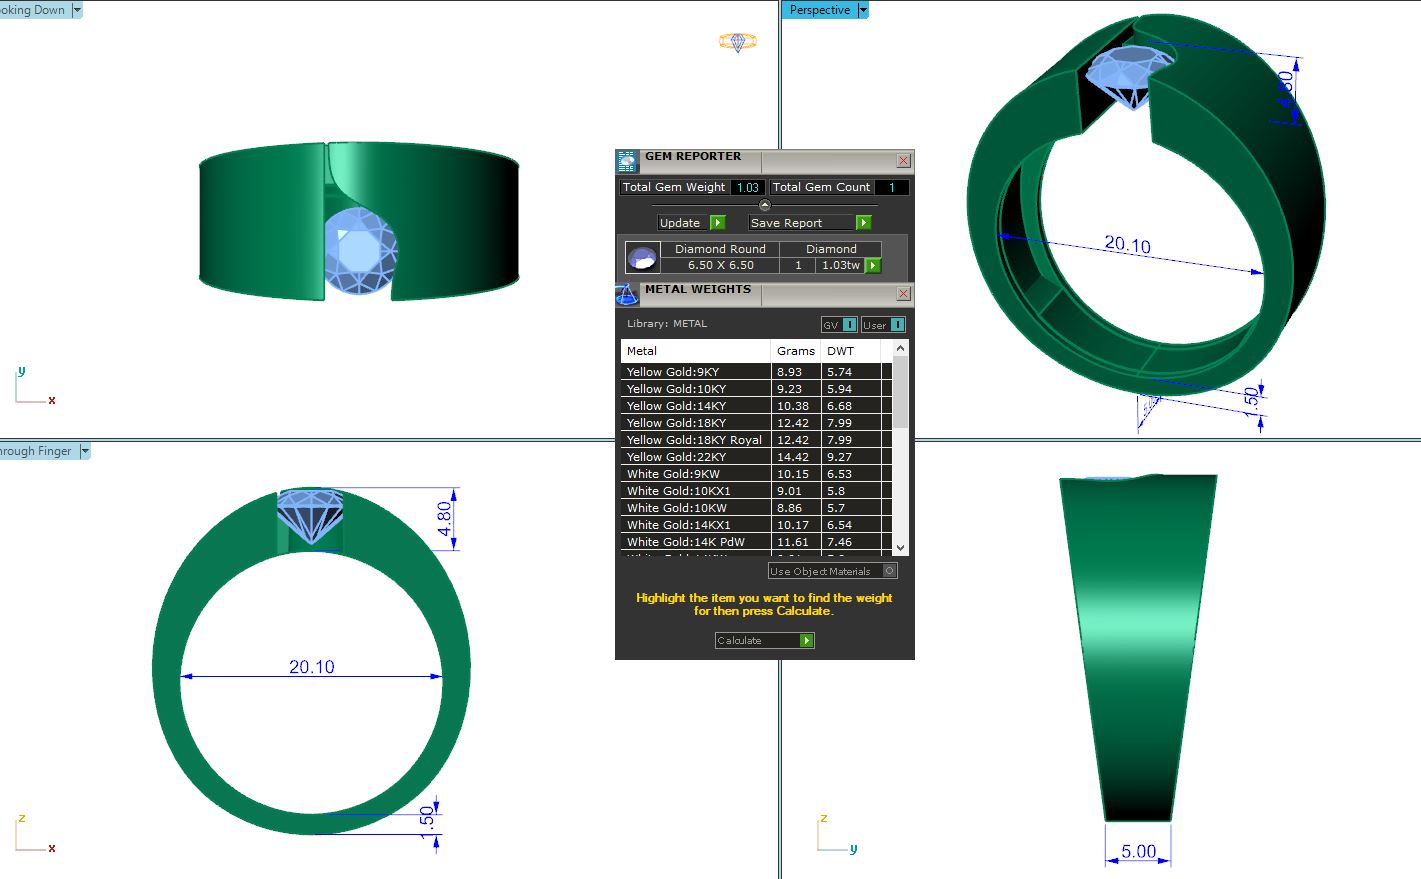The width and height of the screenshot is (1421, 879).
Task: Select the Yellow Gold:14KY row
Action: [696, 406]
